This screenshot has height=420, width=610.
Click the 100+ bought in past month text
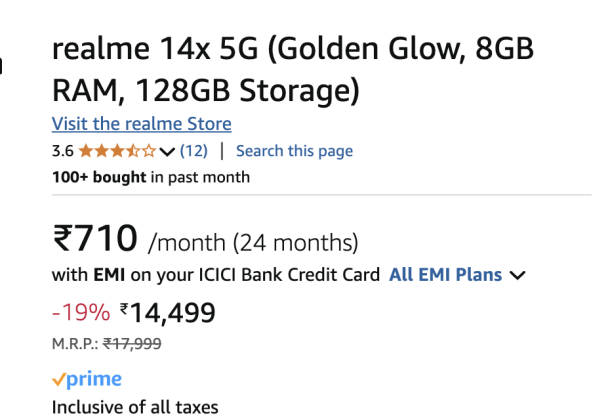[x=150, y=177]
